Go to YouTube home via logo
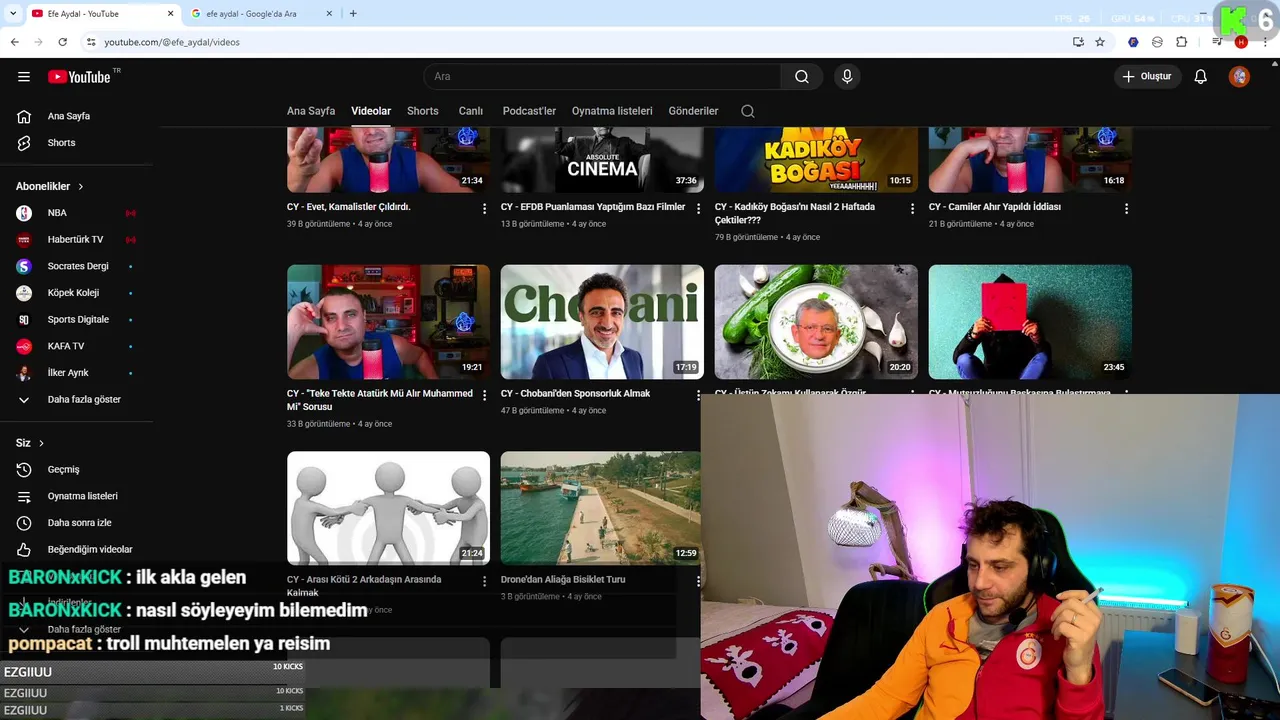The height and width of the screenshot is (720, 1280). click(x=79, y=77)
